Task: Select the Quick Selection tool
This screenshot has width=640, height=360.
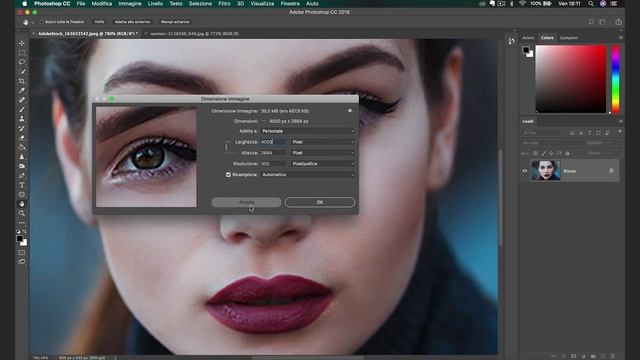Action: tap(22, 71)
